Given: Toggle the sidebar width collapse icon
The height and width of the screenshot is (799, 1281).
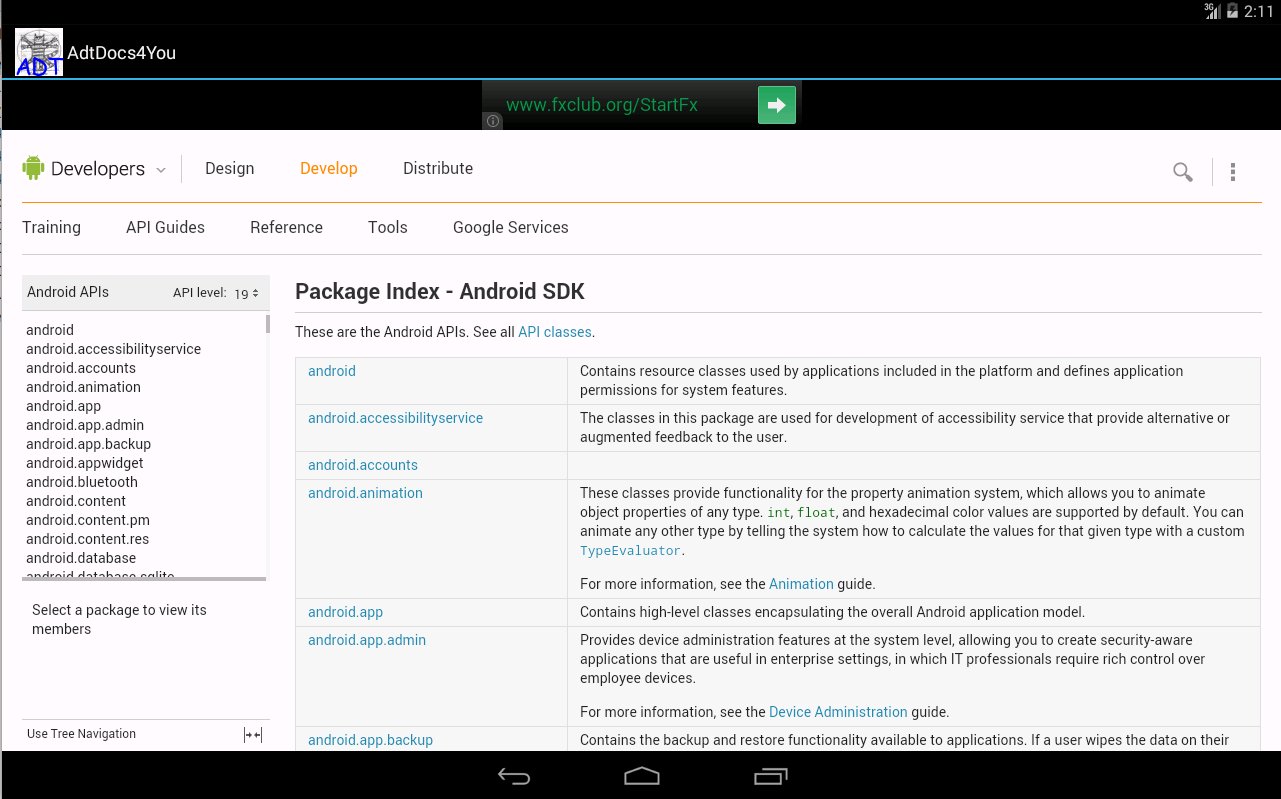Looking at the screenshot, I should click(x=253, y=735).
